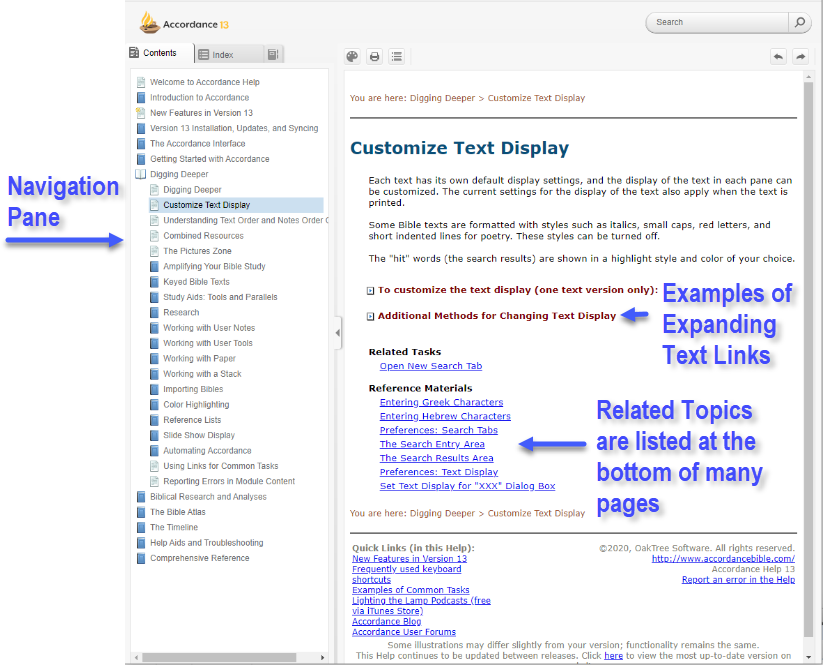This screenshot has height=665, width=823.
Task: Open 'Entering Greek Characters' link
Action: (x=441, y=402)
